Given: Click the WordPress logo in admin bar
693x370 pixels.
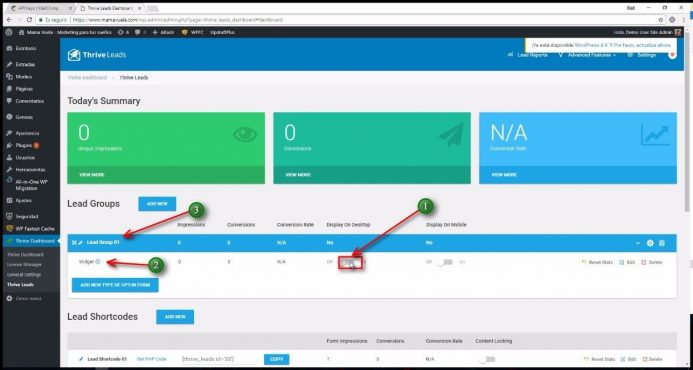Looking at the screenshot, I should [9, 32].
